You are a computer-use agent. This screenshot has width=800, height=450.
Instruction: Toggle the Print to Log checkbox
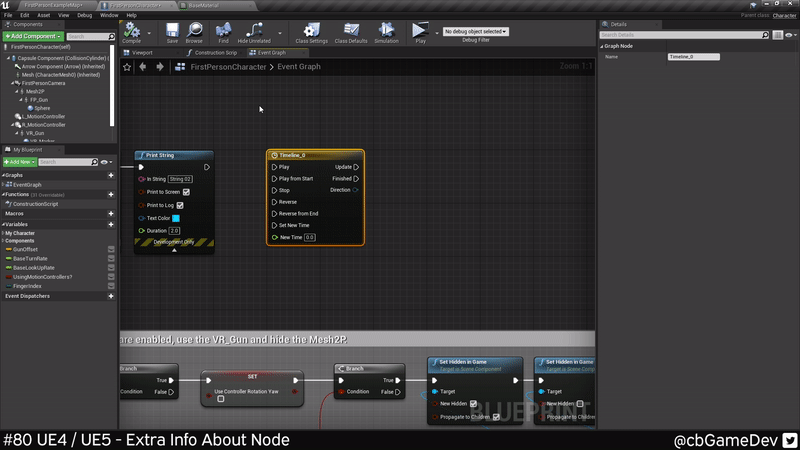click(x=180, y=205)
